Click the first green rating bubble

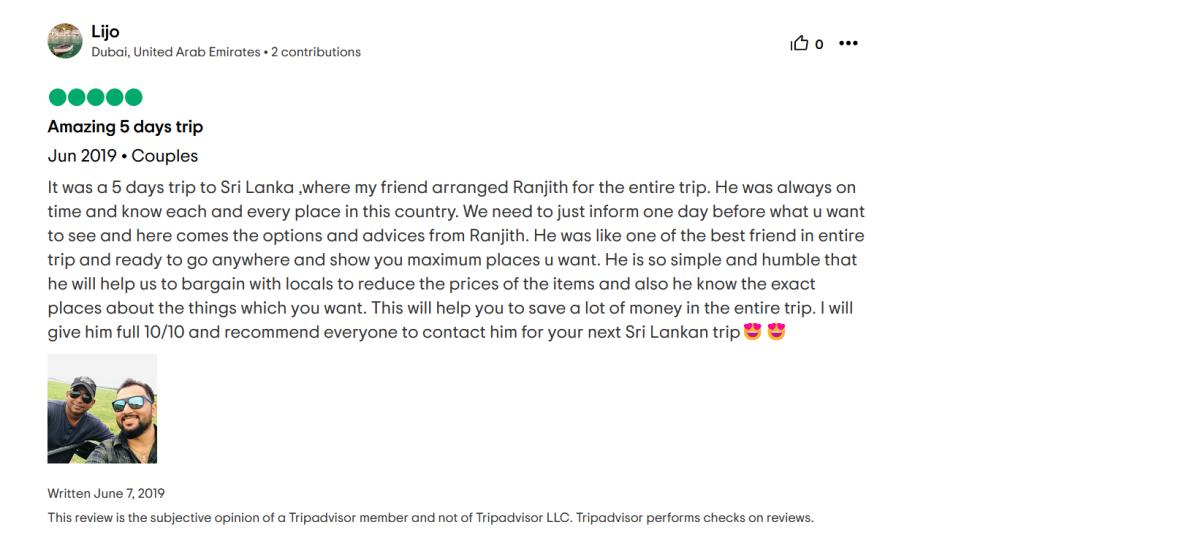pos(57,97)
